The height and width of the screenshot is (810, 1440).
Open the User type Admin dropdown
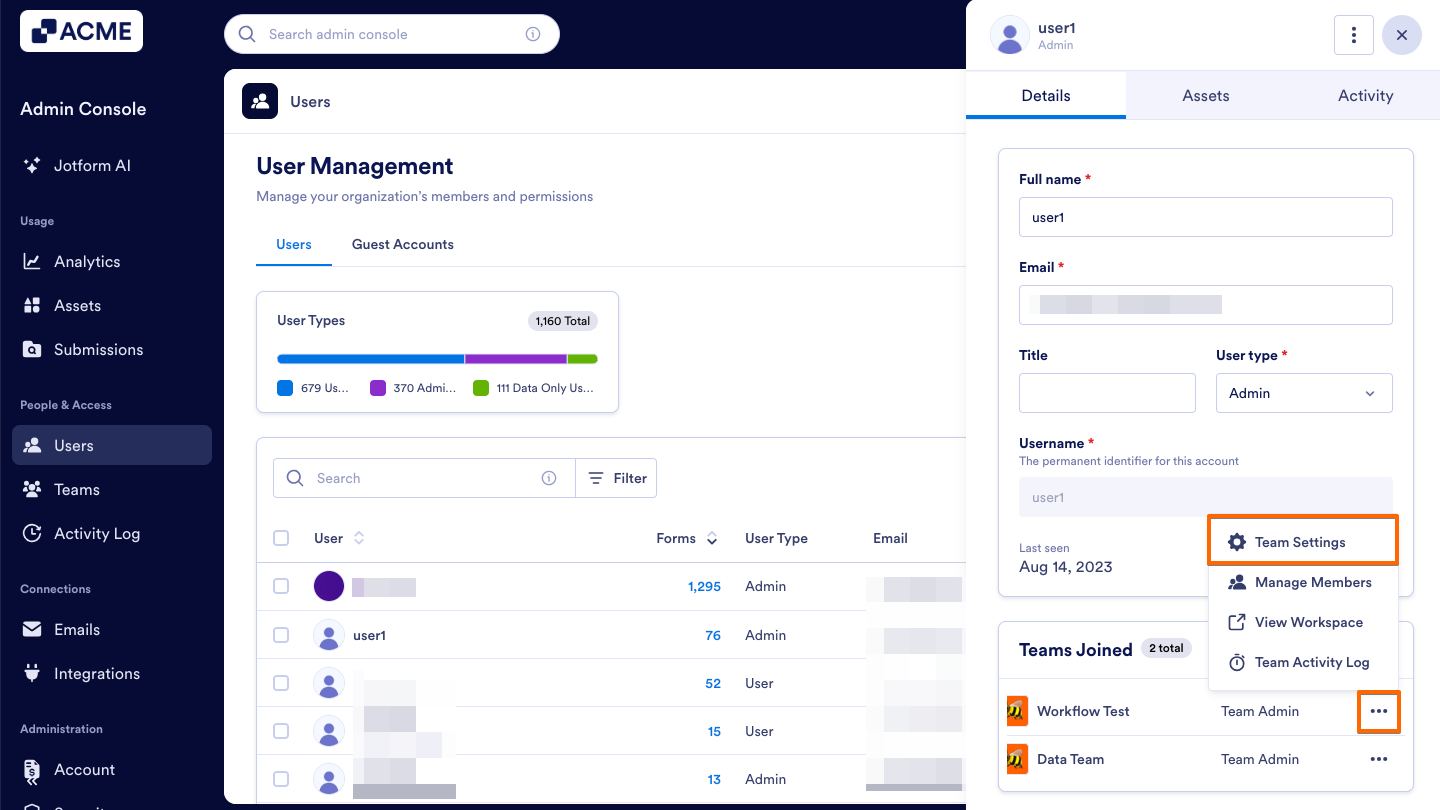click(x=1304, y=393)
